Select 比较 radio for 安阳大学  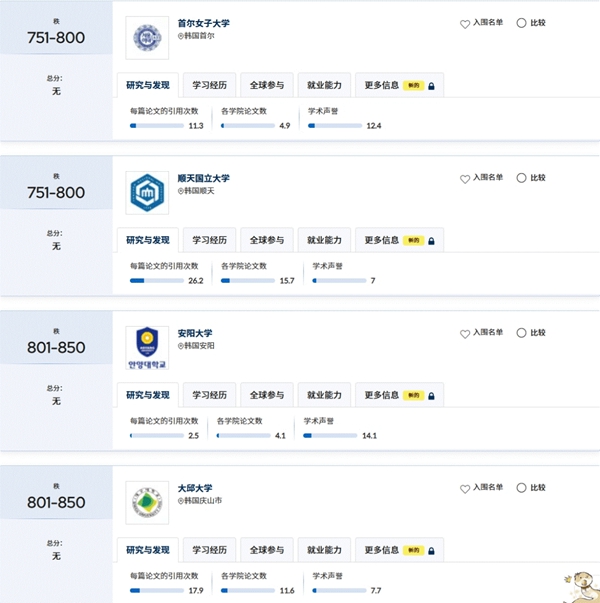(x=521, y=333)
